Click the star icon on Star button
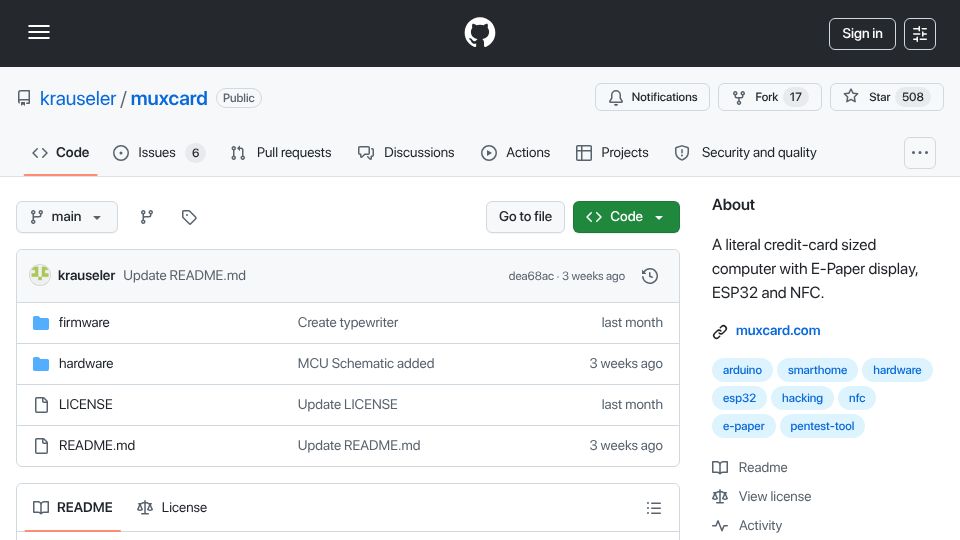The width and height of the screenshot is (960, 540). [850, 96]
